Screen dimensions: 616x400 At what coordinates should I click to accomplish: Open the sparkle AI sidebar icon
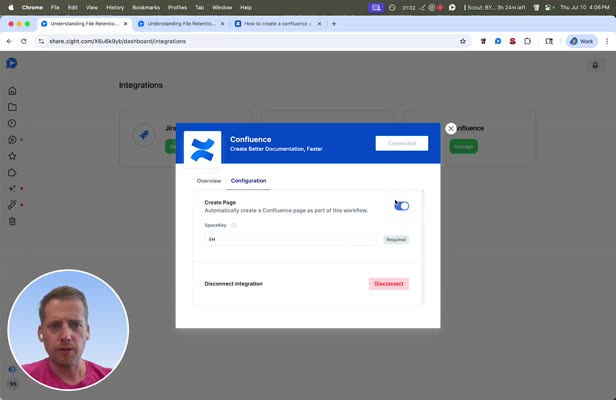12,189
